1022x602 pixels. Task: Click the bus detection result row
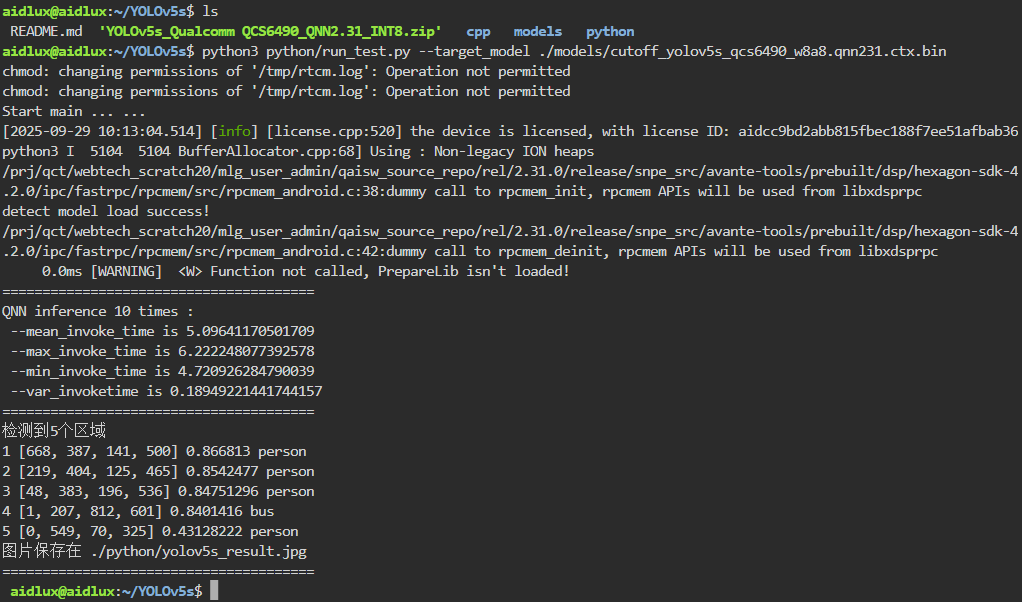point(142,511)
